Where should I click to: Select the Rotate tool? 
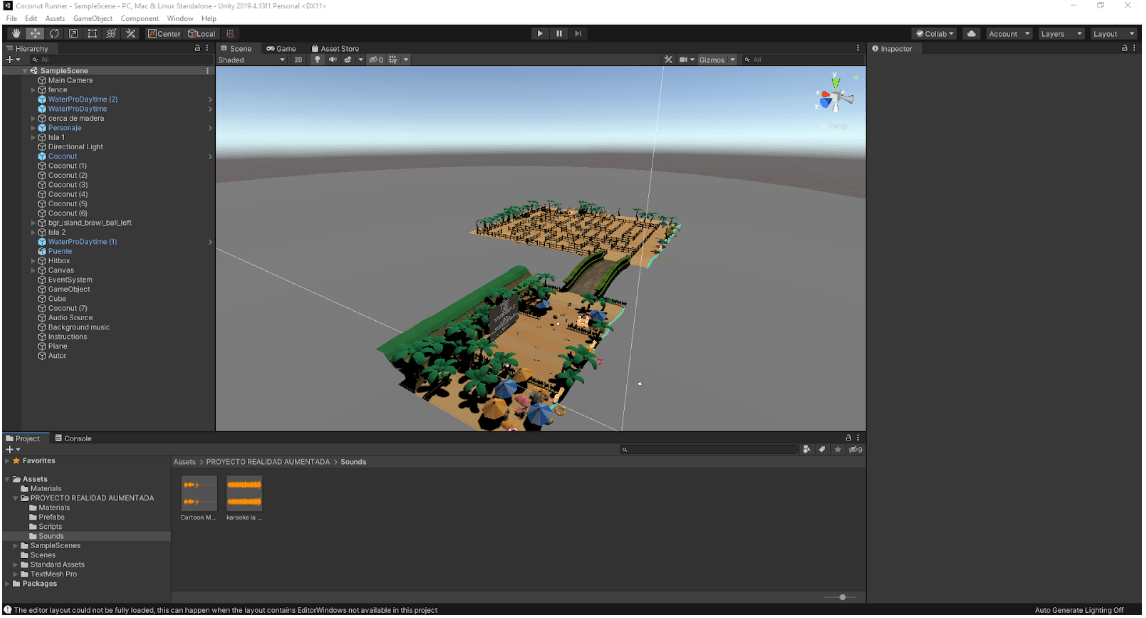(53, 33)
